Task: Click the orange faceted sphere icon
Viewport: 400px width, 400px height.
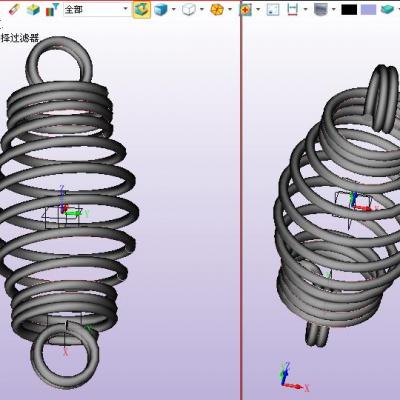Action: click(217, 10)
